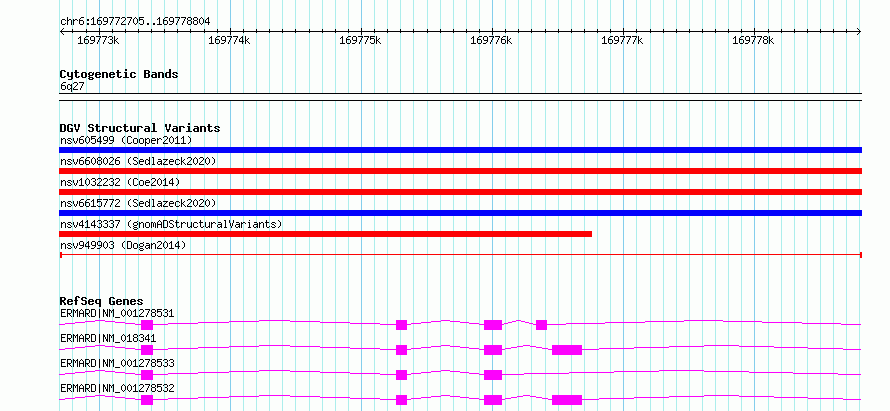Image resolution: width=890 pixels, height=411 pixels.
Task: Click the 169773k ruler tick label
Action: point(98,40)
